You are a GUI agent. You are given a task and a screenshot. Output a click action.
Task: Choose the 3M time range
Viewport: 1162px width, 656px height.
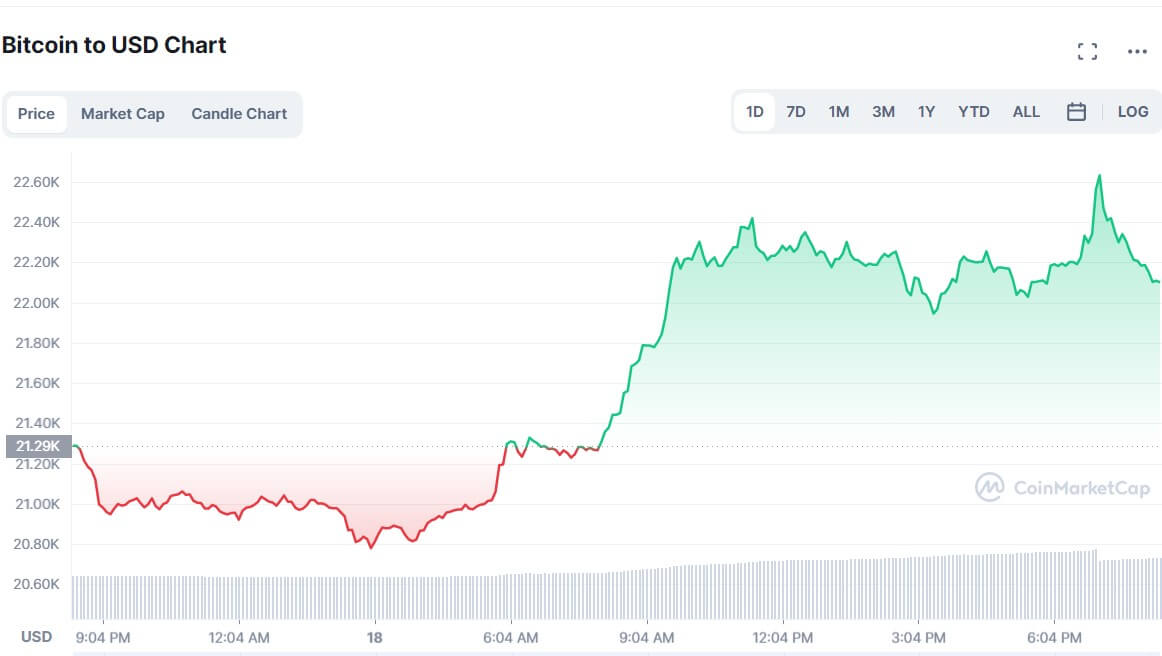pos(883,112)
